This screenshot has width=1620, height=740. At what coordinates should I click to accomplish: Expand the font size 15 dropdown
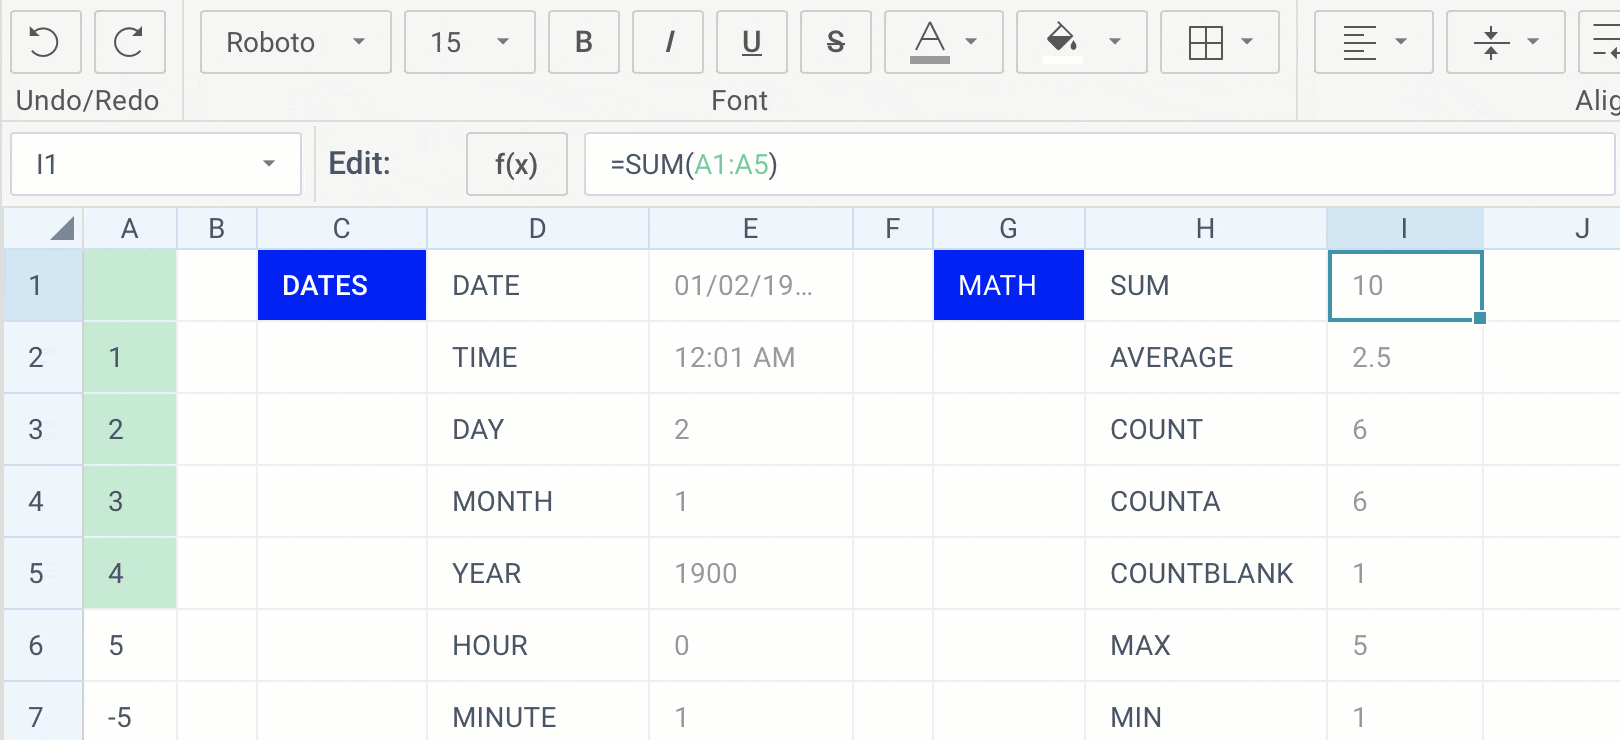tap(469, 42)
